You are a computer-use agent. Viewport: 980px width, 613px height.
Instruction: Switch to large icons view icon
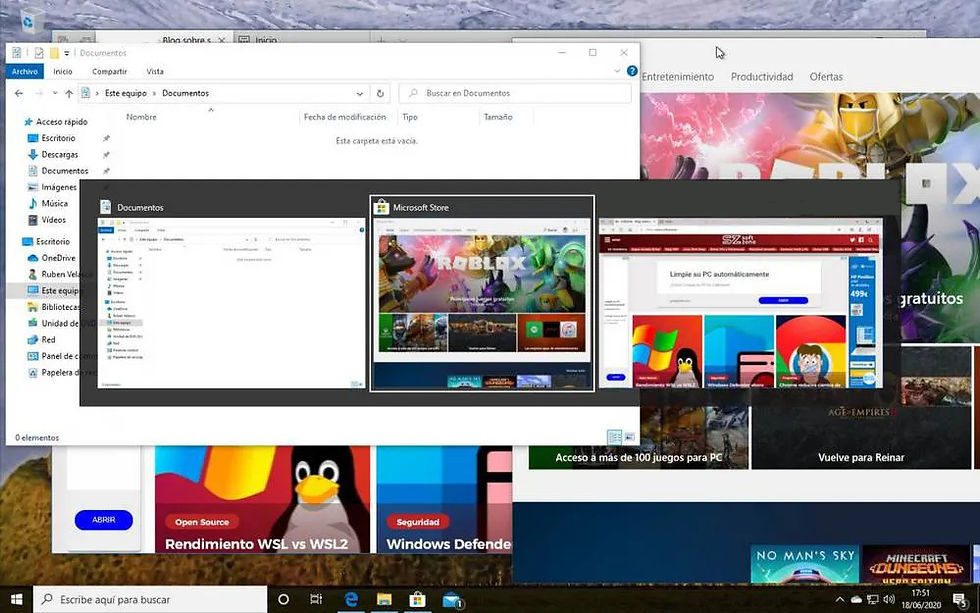629,437
